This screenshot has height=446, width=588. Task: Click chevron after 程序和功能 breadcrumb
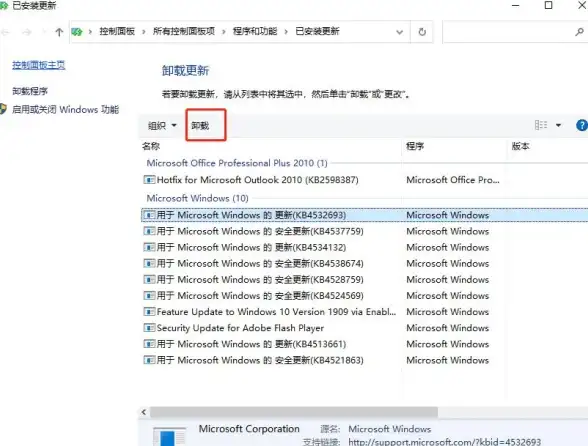(286, 32)
